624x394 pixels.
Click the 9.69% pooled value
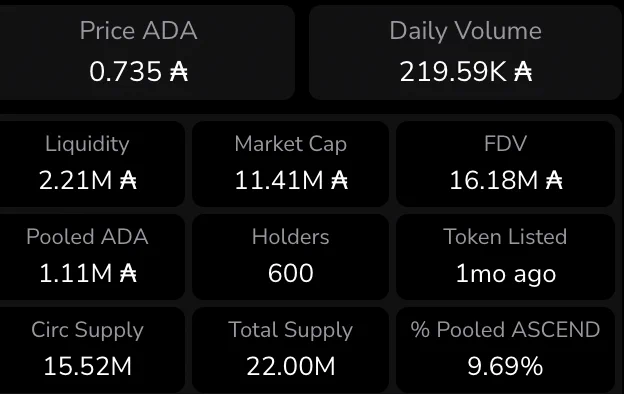click(505, 366)
